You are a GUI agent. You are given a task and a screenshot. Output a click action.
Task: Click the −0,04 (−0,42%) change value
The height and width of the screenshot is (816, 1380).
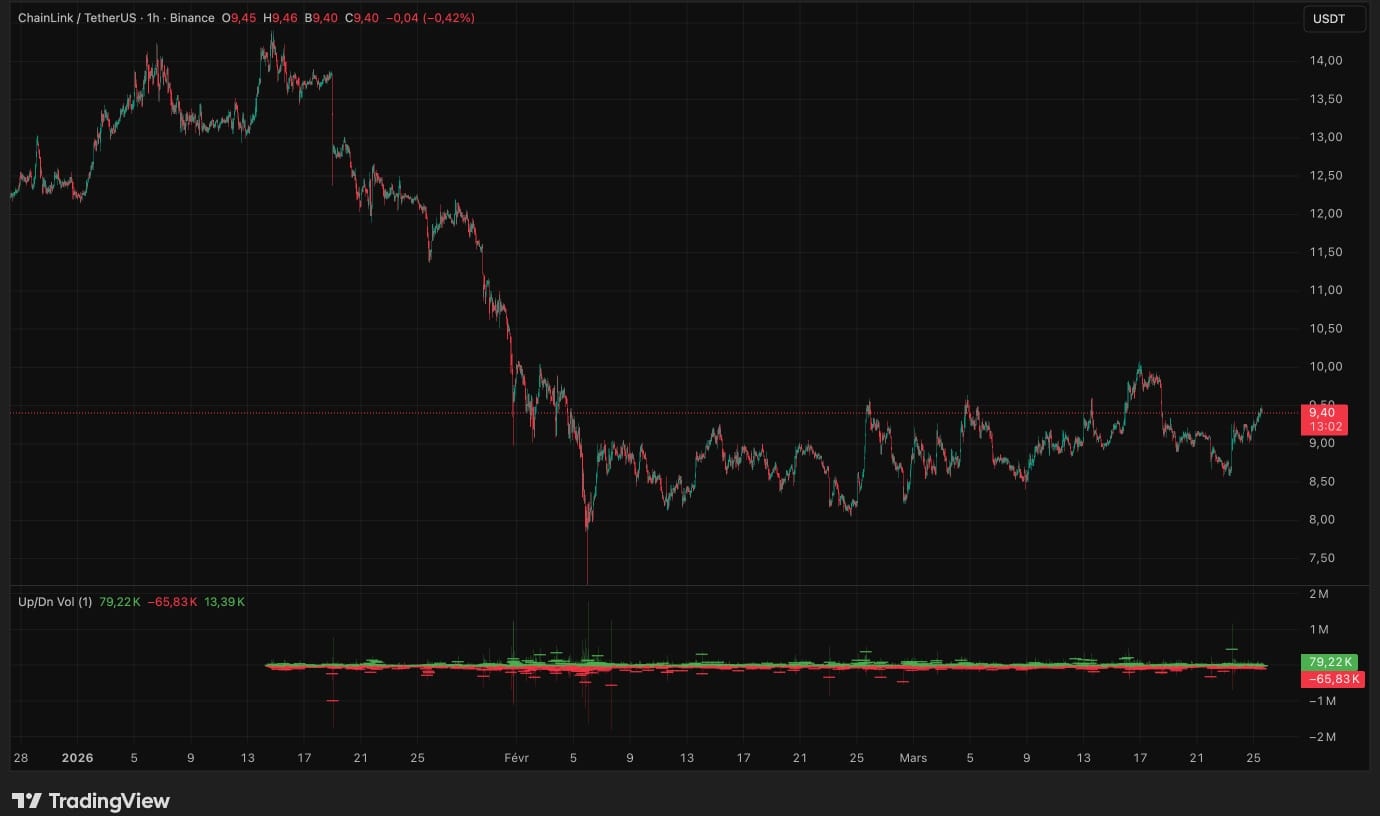click(x=429, y=18)
